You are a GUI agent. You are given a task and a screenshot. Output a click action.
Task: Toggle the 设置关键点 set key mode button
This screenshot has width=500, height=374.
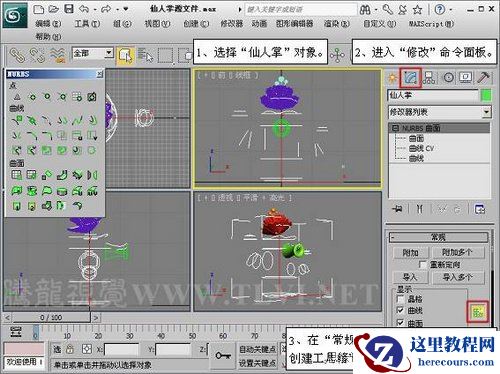click(x=257, y=363)
